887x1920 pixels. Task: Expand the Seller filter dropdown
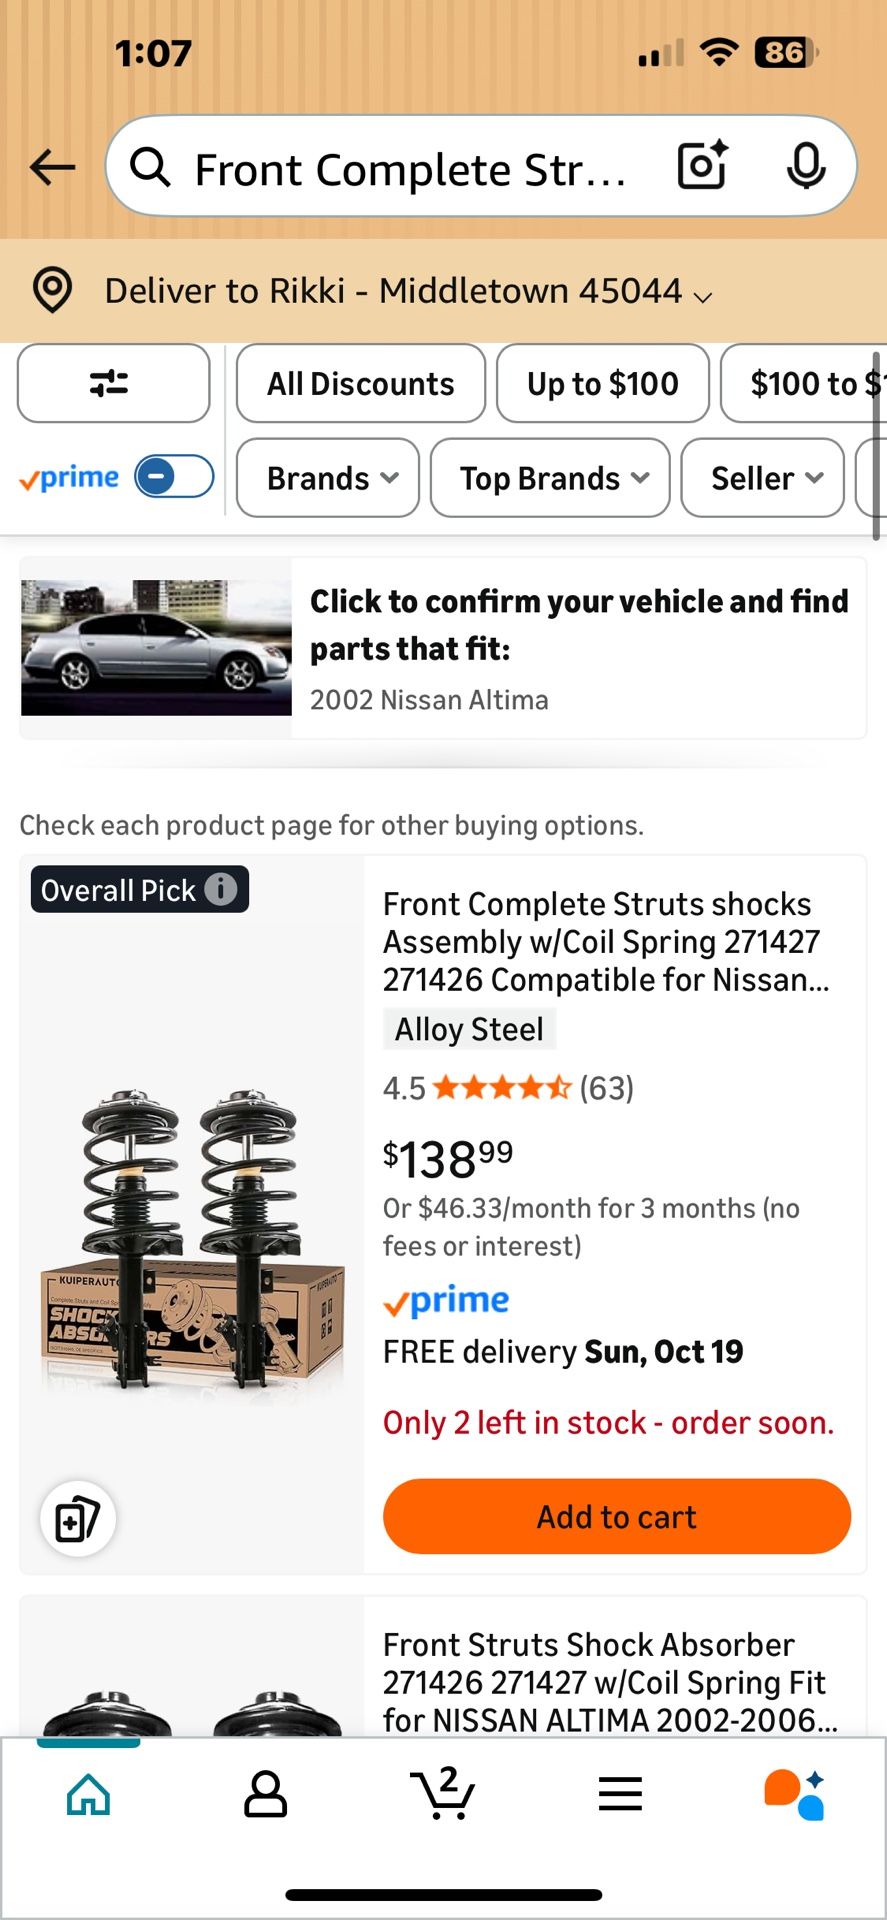[762, 478]
